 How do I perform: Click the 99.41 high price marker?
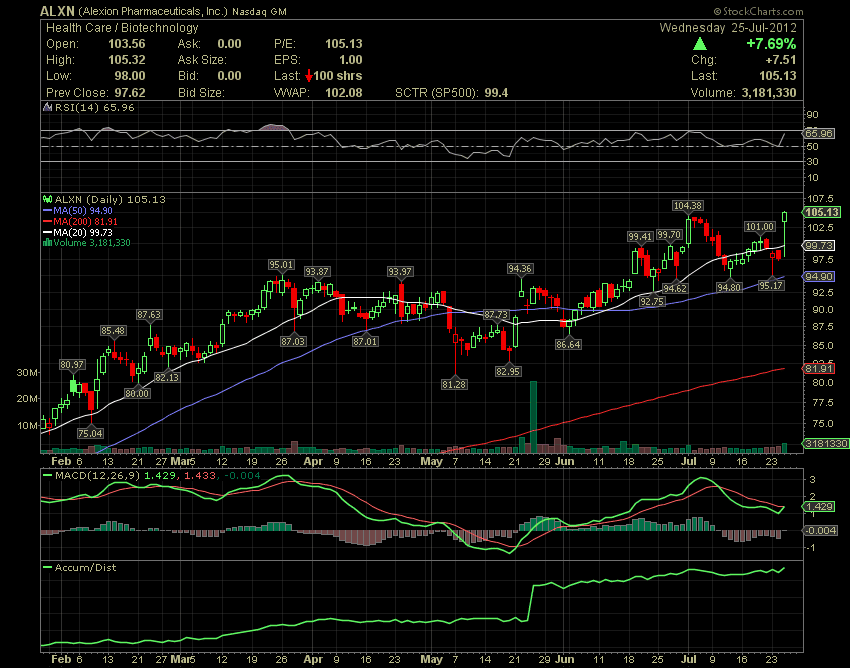[x=640, y=236]
